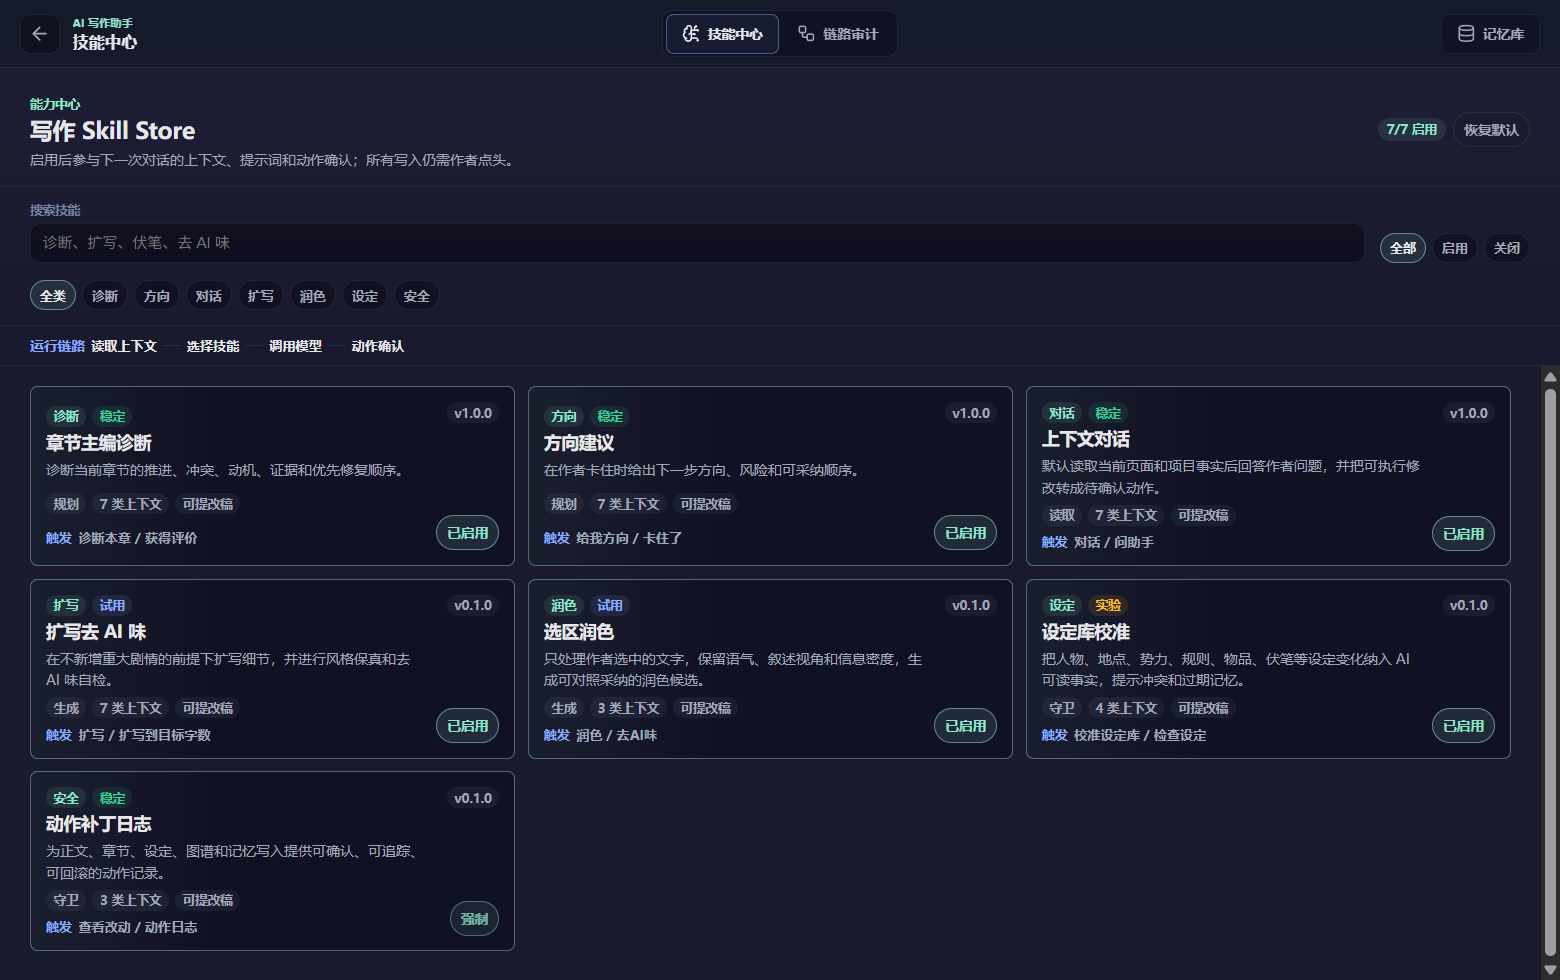Viewport: 1560px width, 980px height.
Task: Filter skills by 安全 category
Action: [x=417, y=296]
